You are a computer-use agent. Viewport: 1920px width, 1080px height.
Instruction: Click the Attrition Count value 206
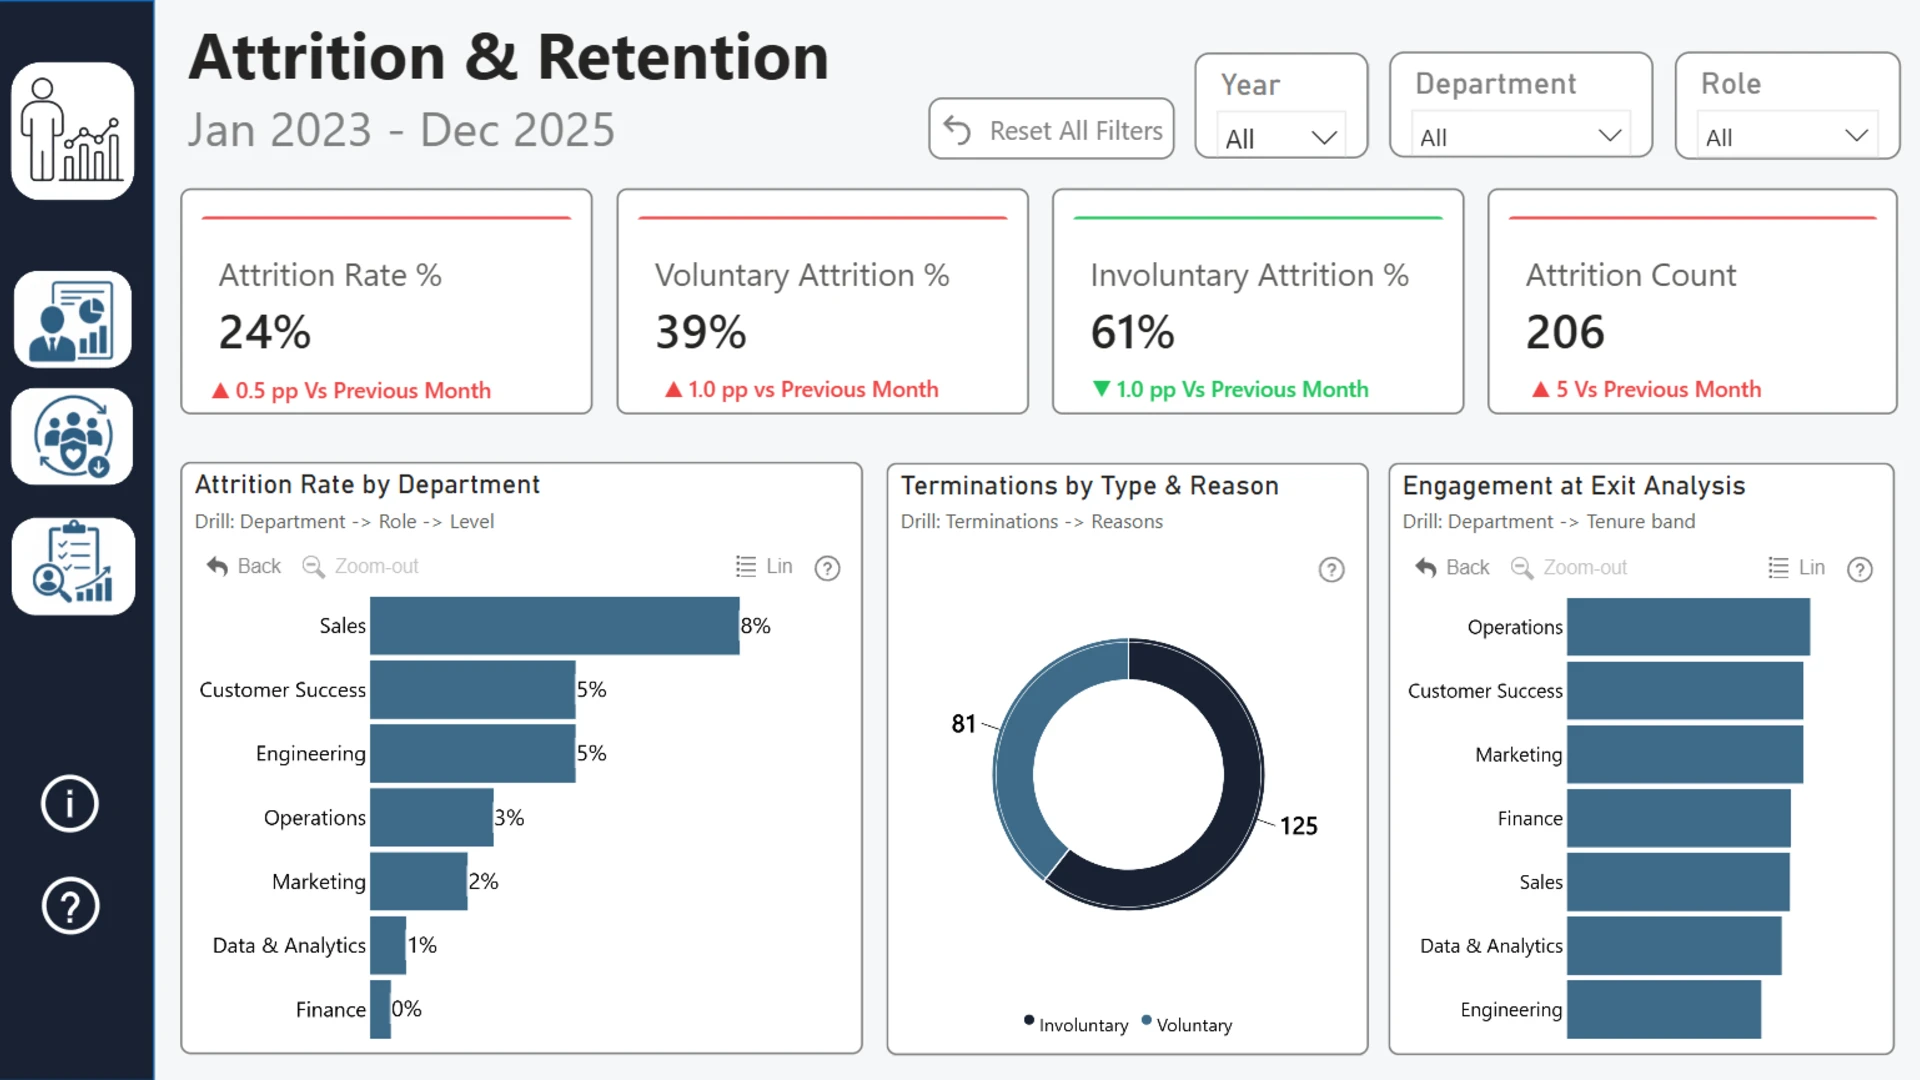click(1565, 332)
